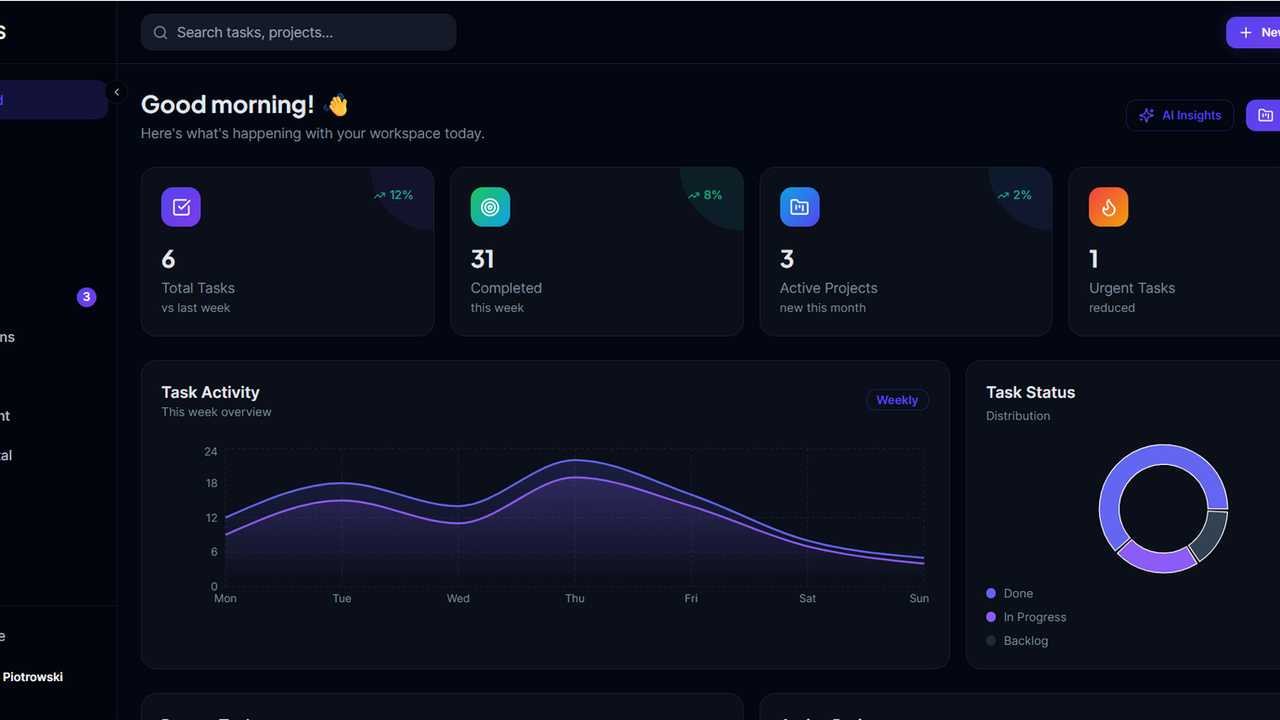Click the Urgent Tasks label
Viewport: 1280px width, 720px height.
pos(1132,288)
